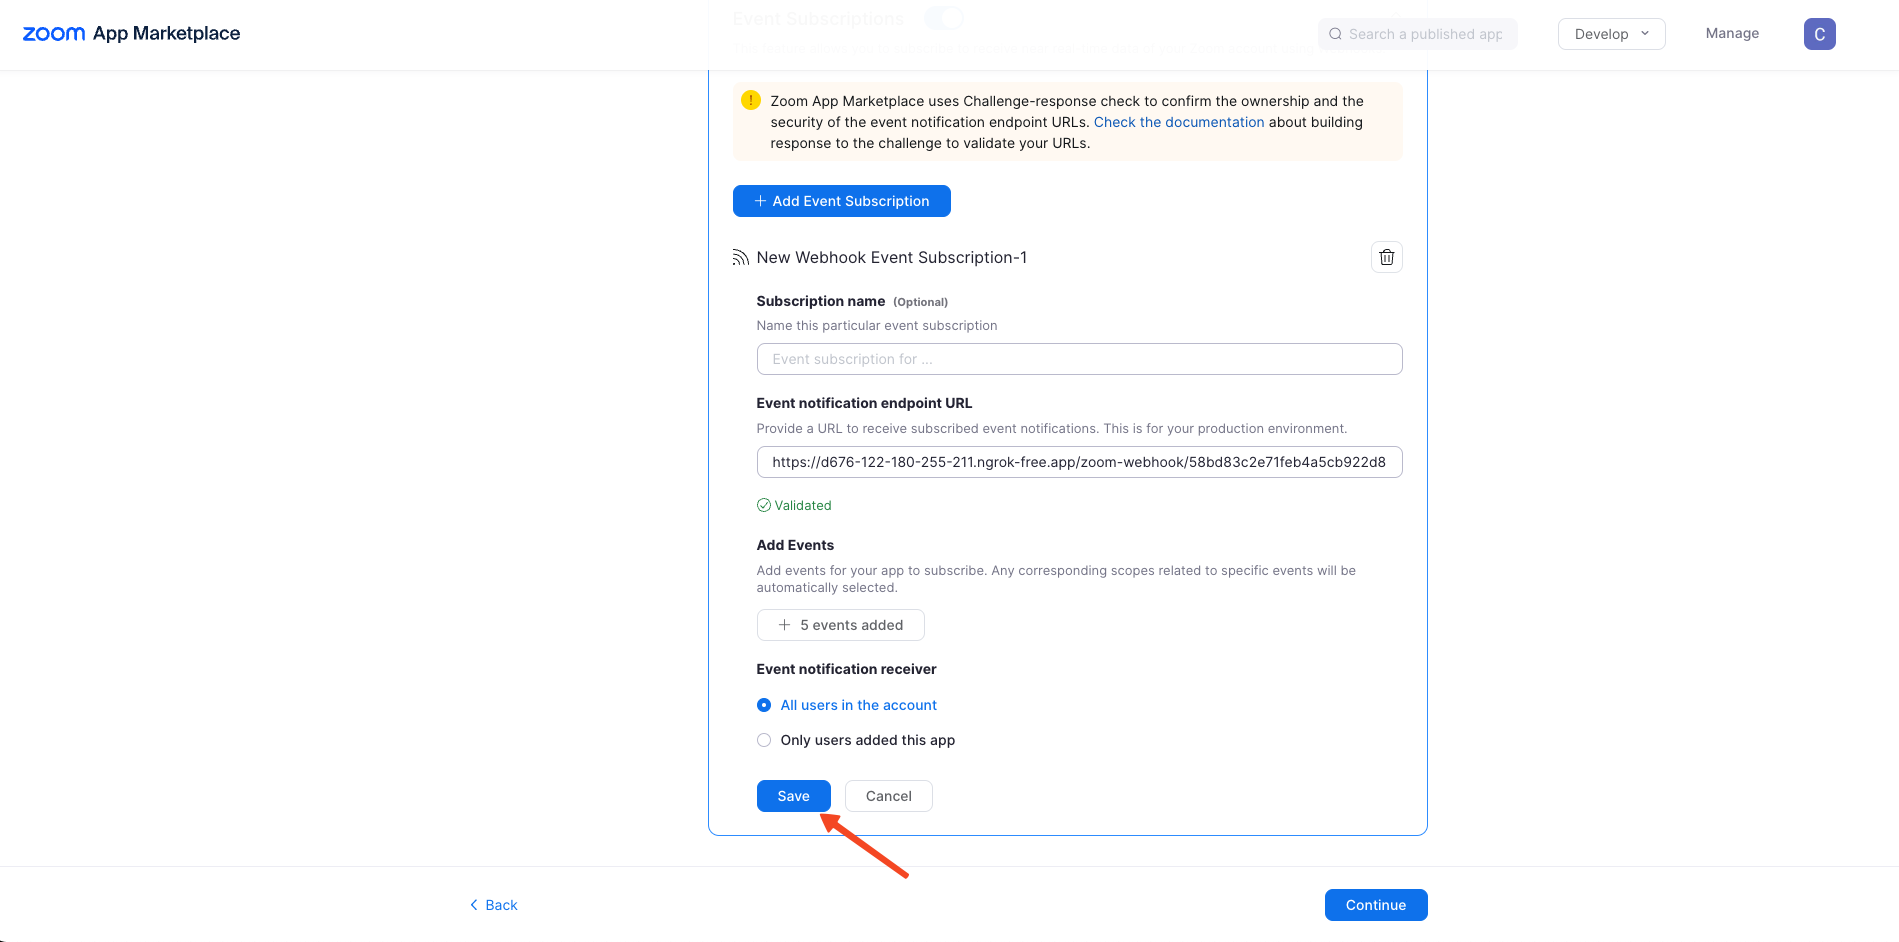
Task: Open the Develop dropdown
Action: [x=1611, y=34]
